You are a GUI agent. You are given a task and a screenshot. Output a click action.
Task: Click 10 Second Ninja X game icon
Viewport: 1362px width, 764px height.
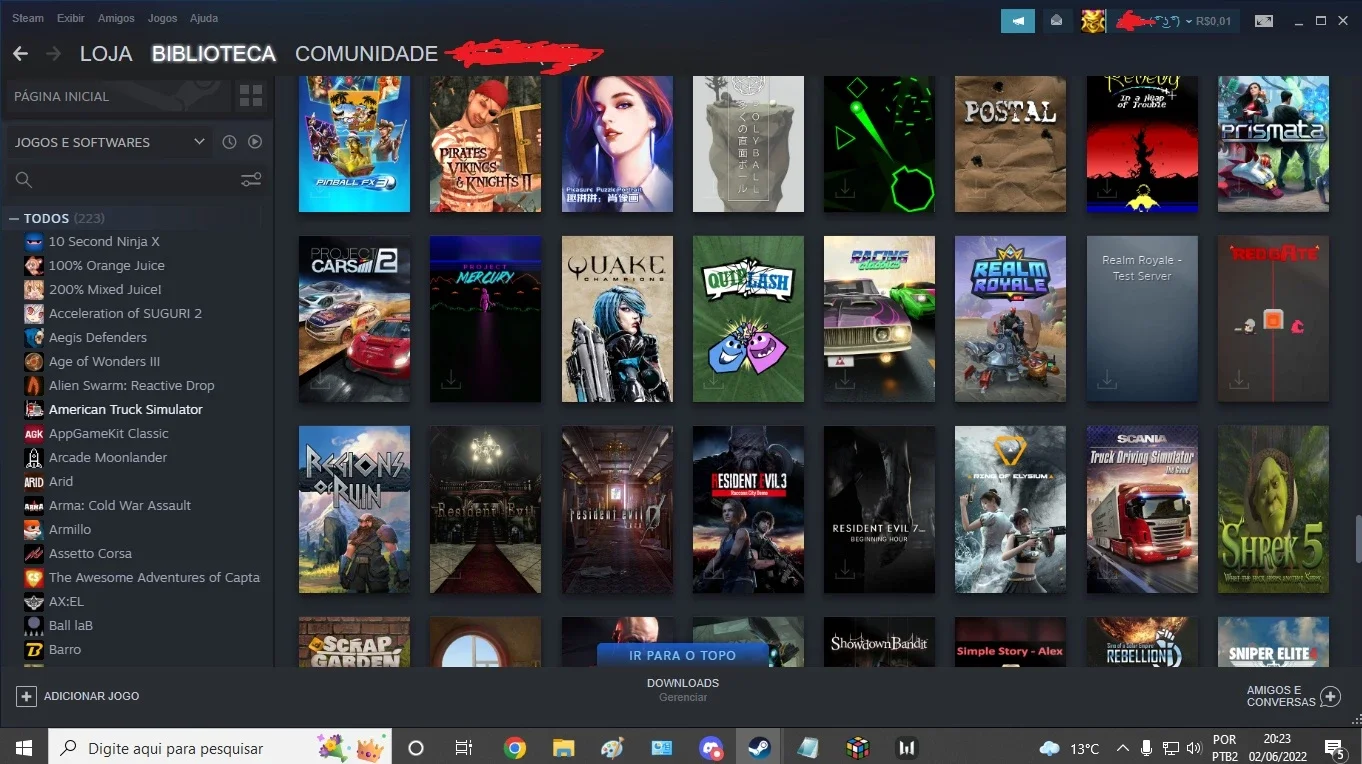[34, 241]
